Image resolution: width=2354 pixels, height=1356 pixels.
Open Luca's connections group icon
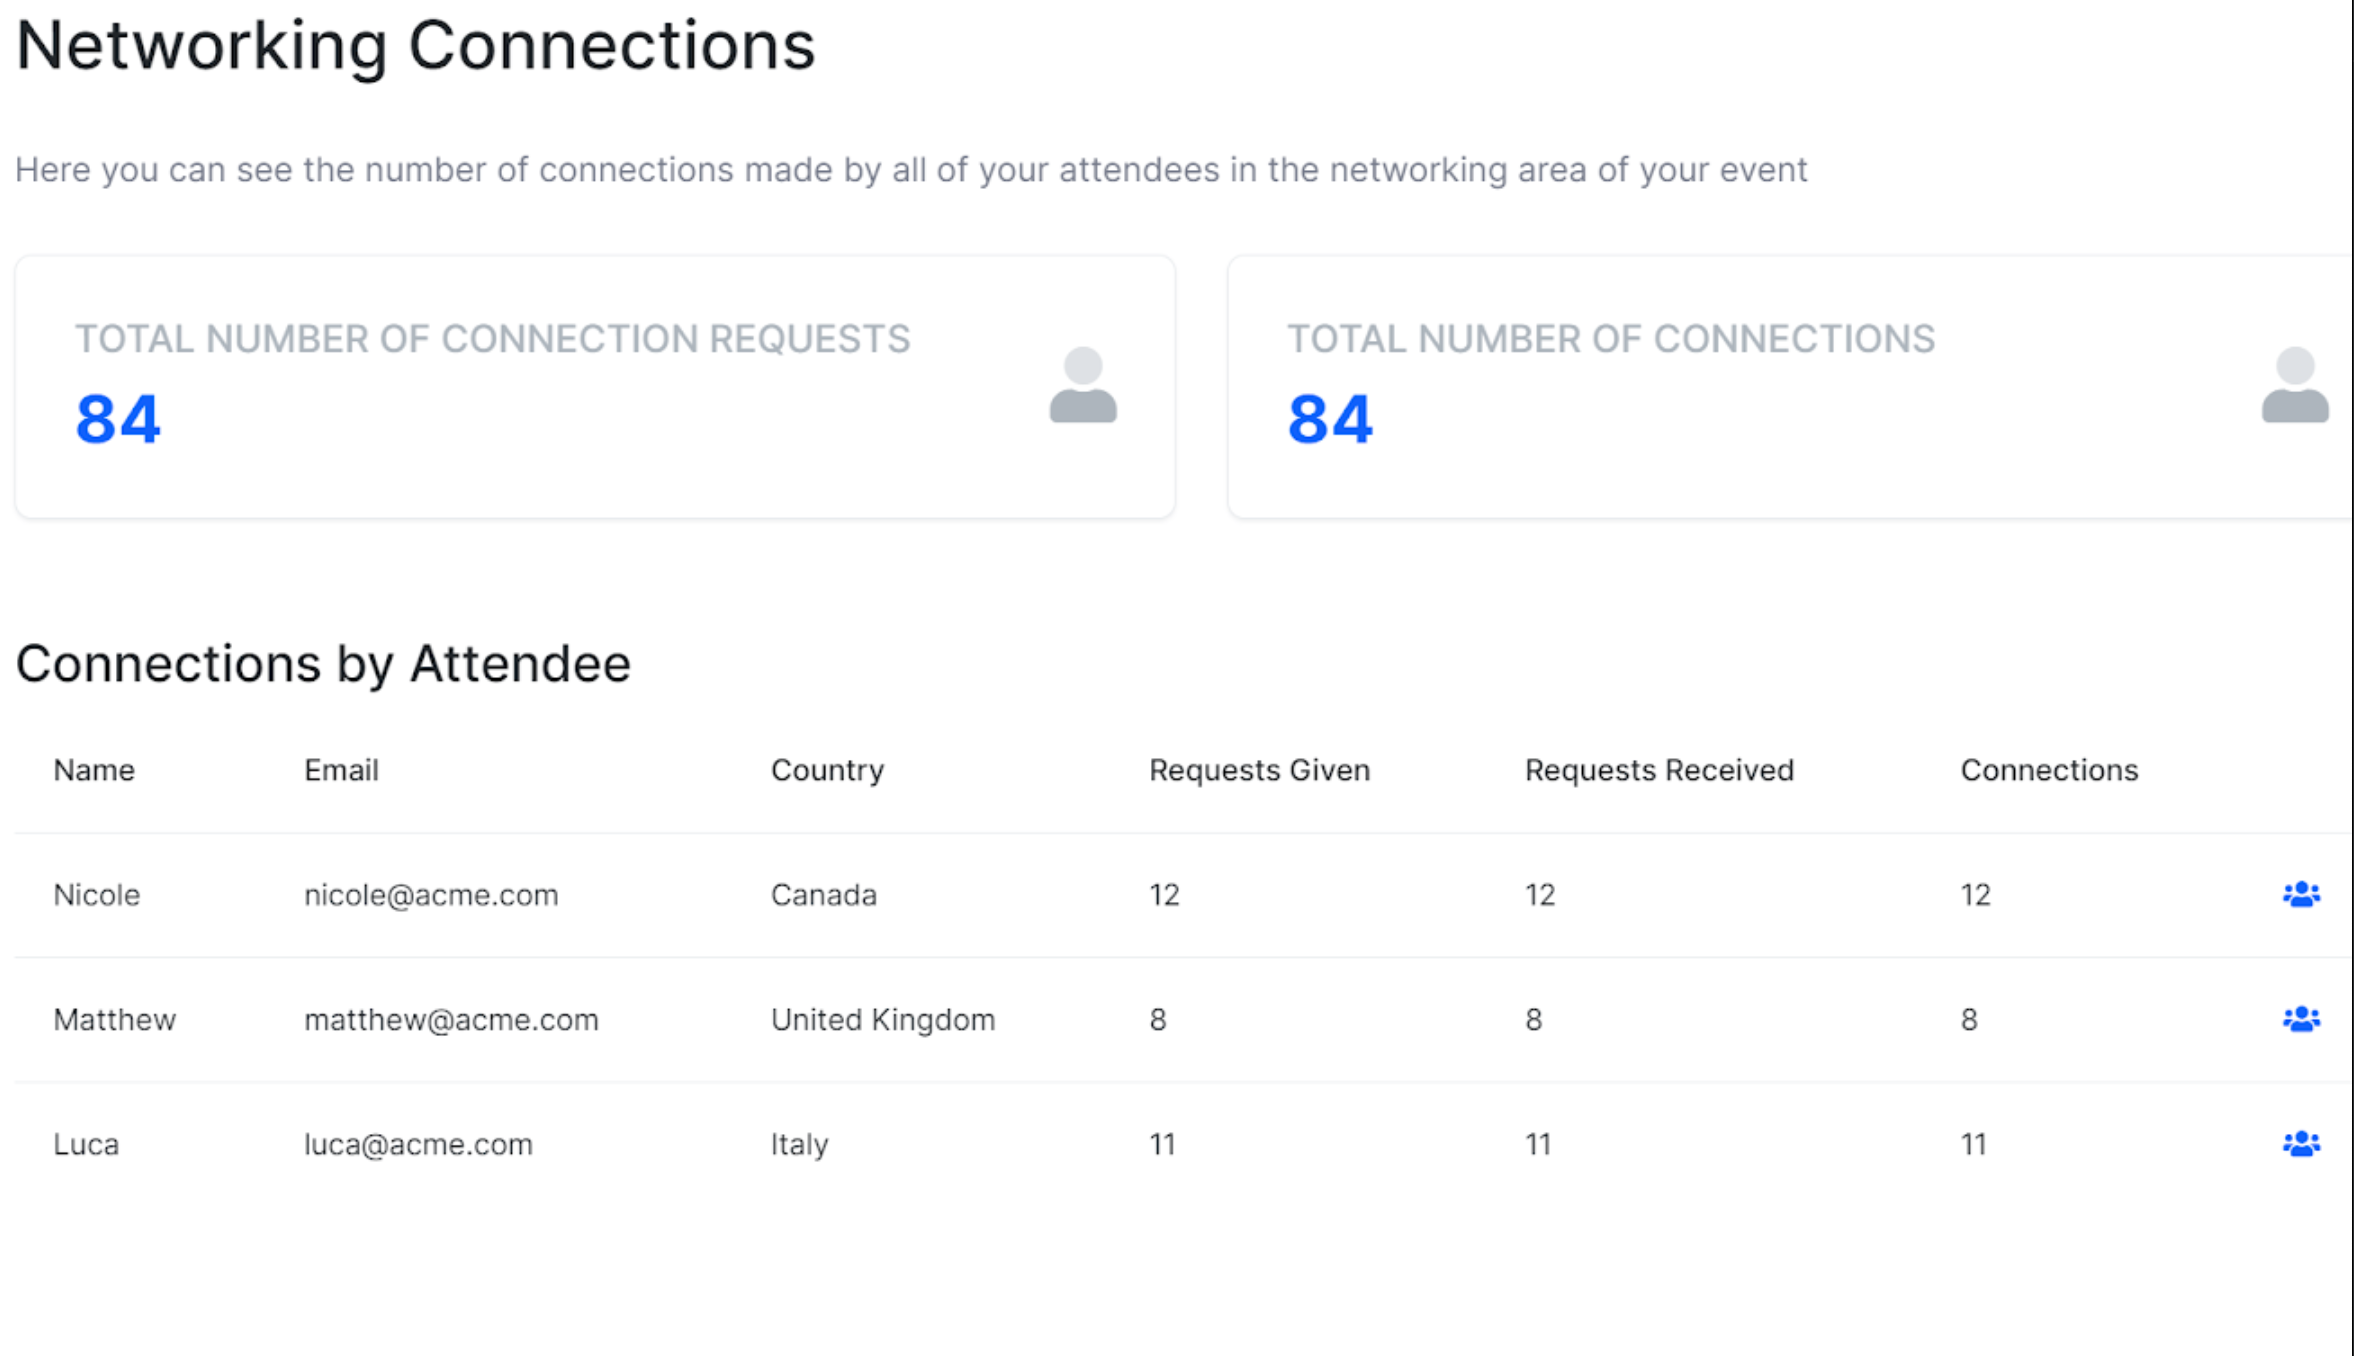pyautogui.click(x=2300, y=1143)
